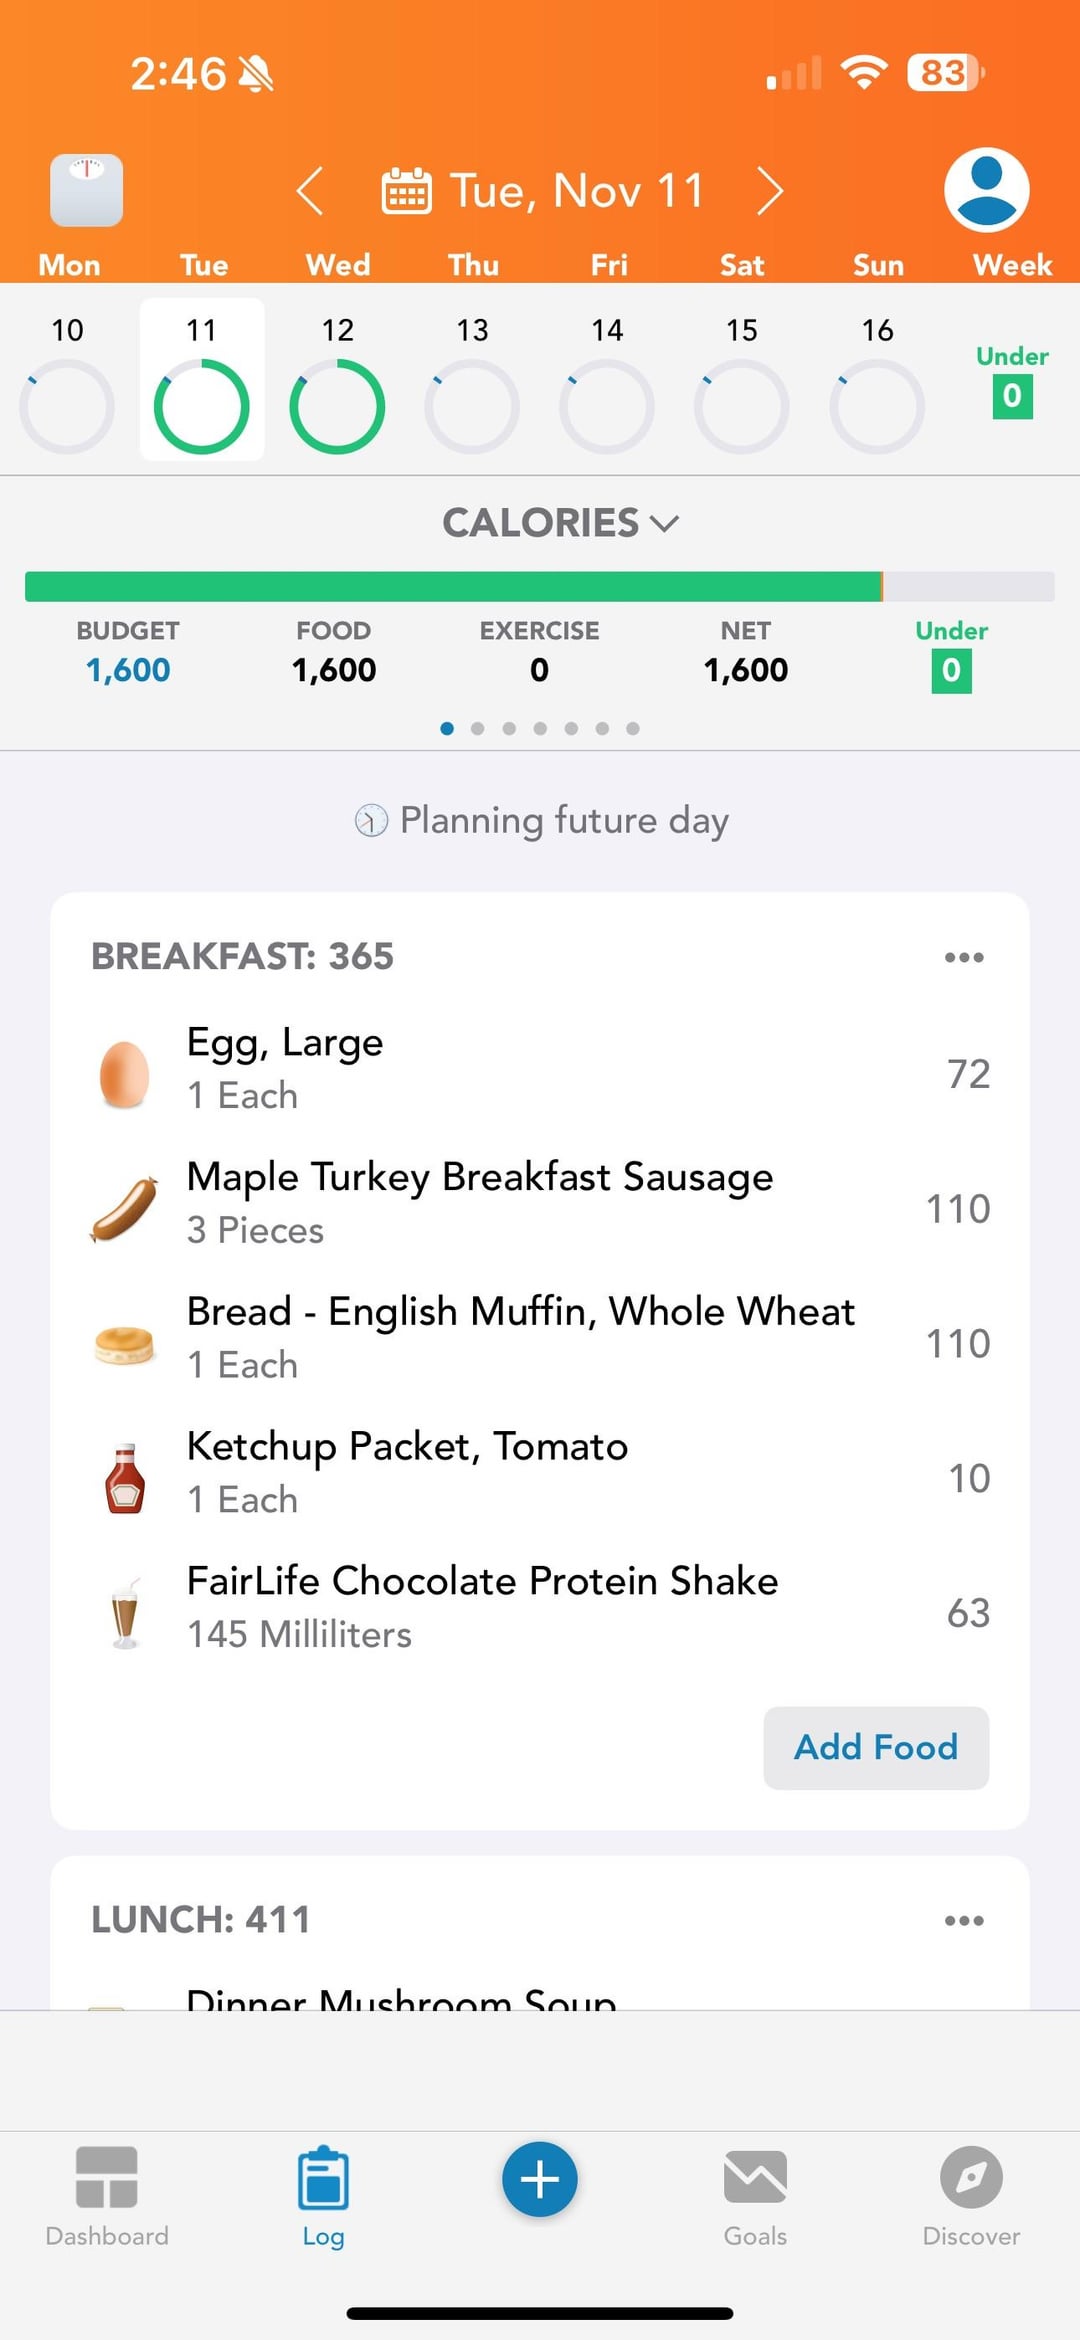This screenshot has width=1080, height=2340.
Task: Go to previous day arrow
Action: click(310, 191)
